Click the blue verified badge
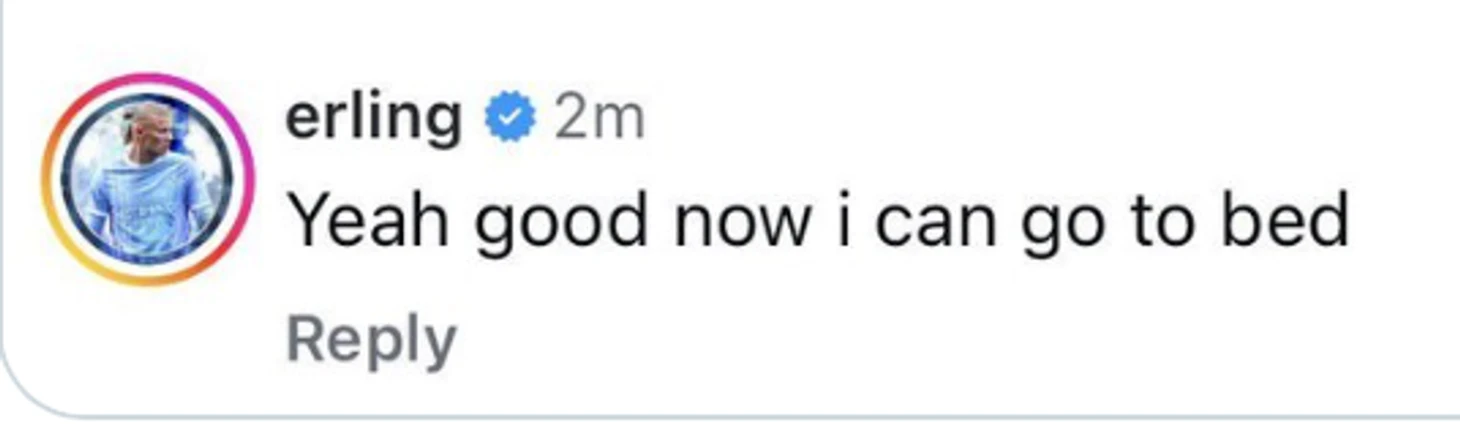 click(510, 116)
